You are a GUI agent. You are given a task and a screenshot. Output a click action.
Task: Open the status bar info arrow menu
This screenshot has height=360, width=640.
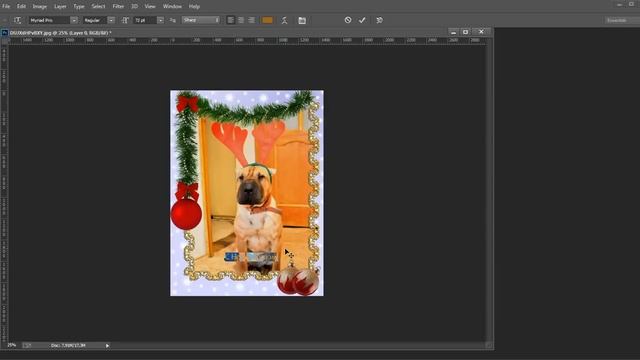[107, 346]
